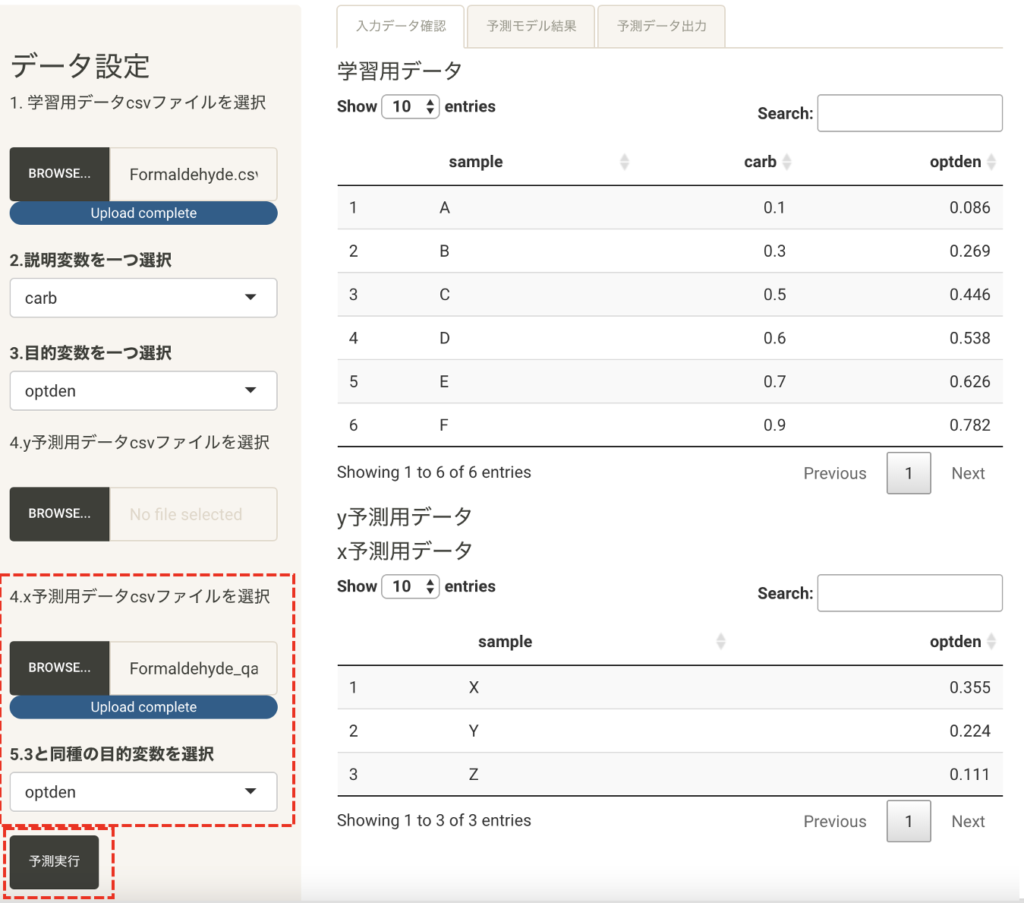
Task: Switch to the 予測モデル結果 tab
Action: [531, 27]
